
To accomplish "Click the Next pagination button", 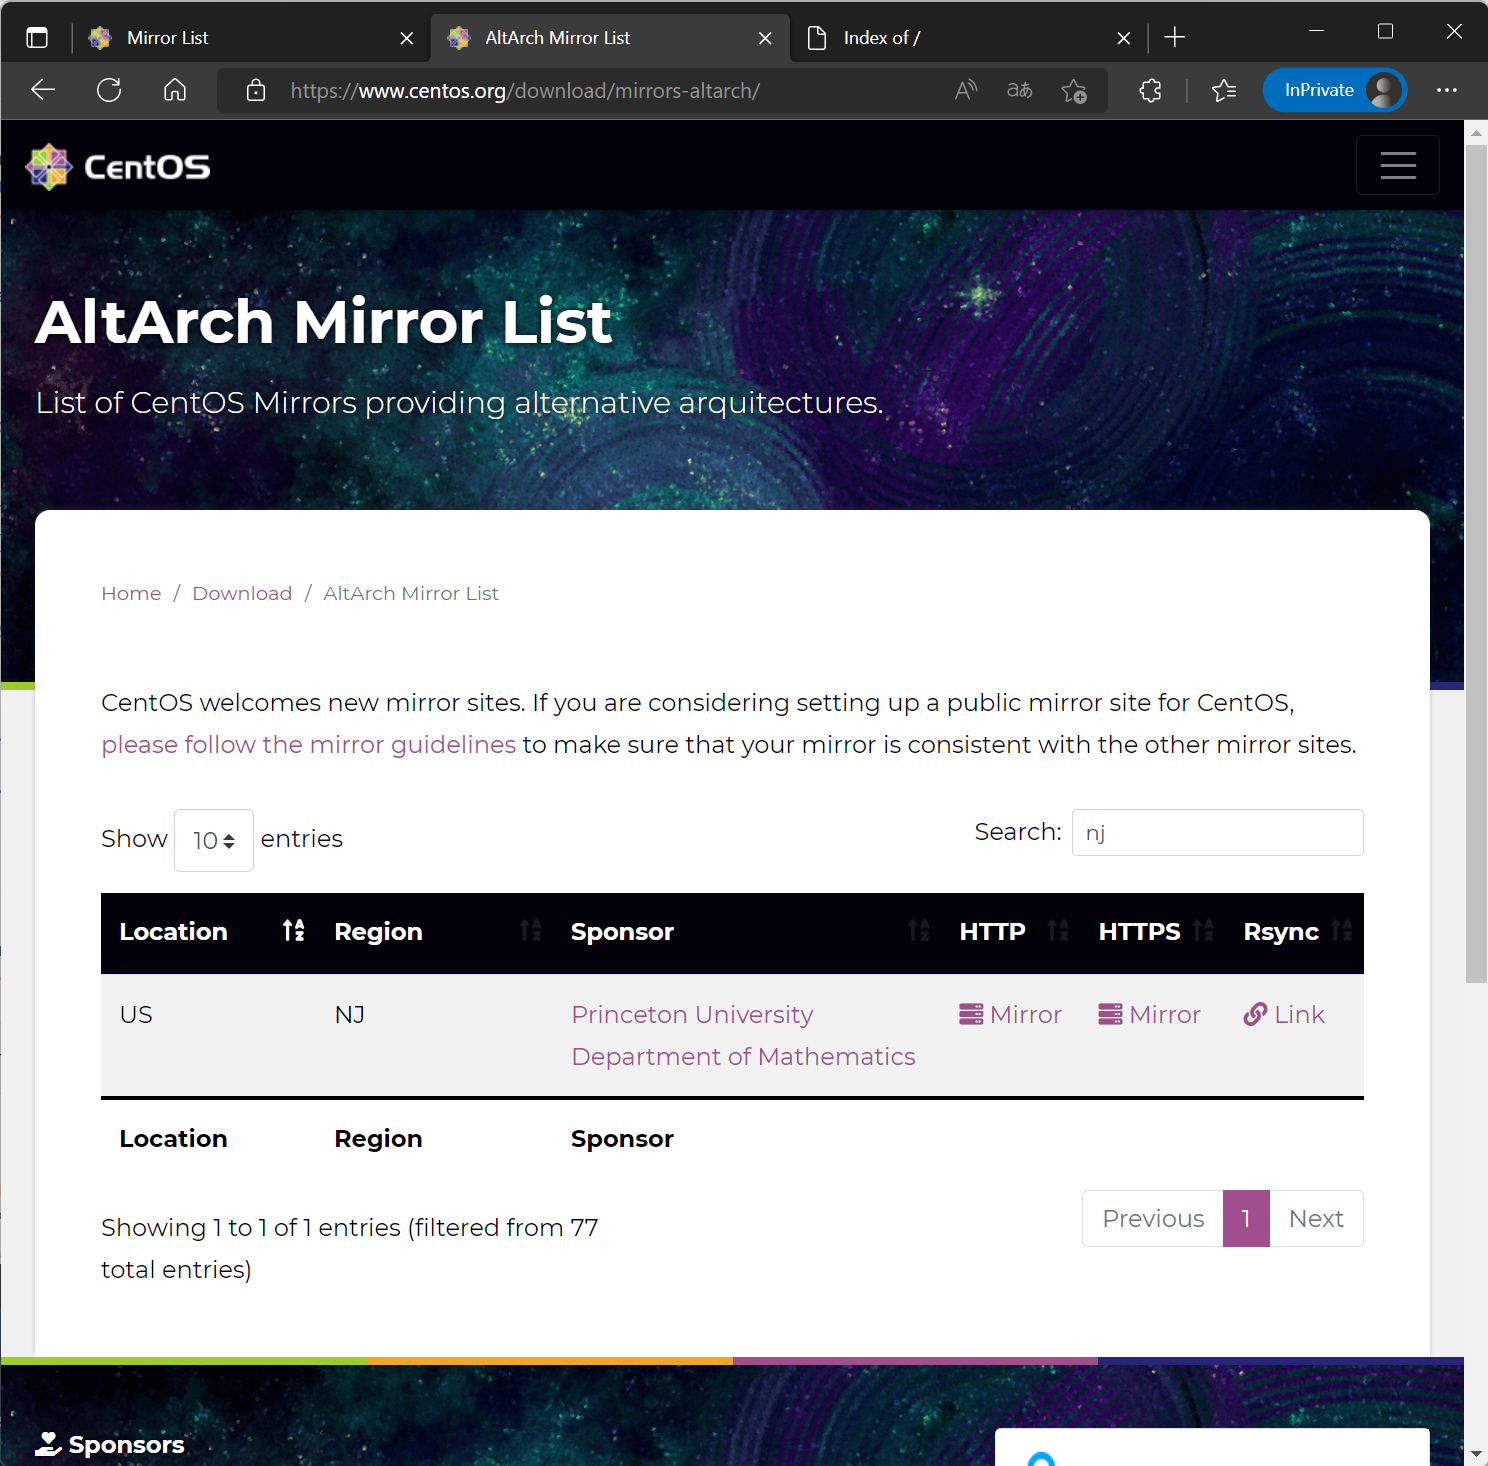I will [x=1316, y=1219].
